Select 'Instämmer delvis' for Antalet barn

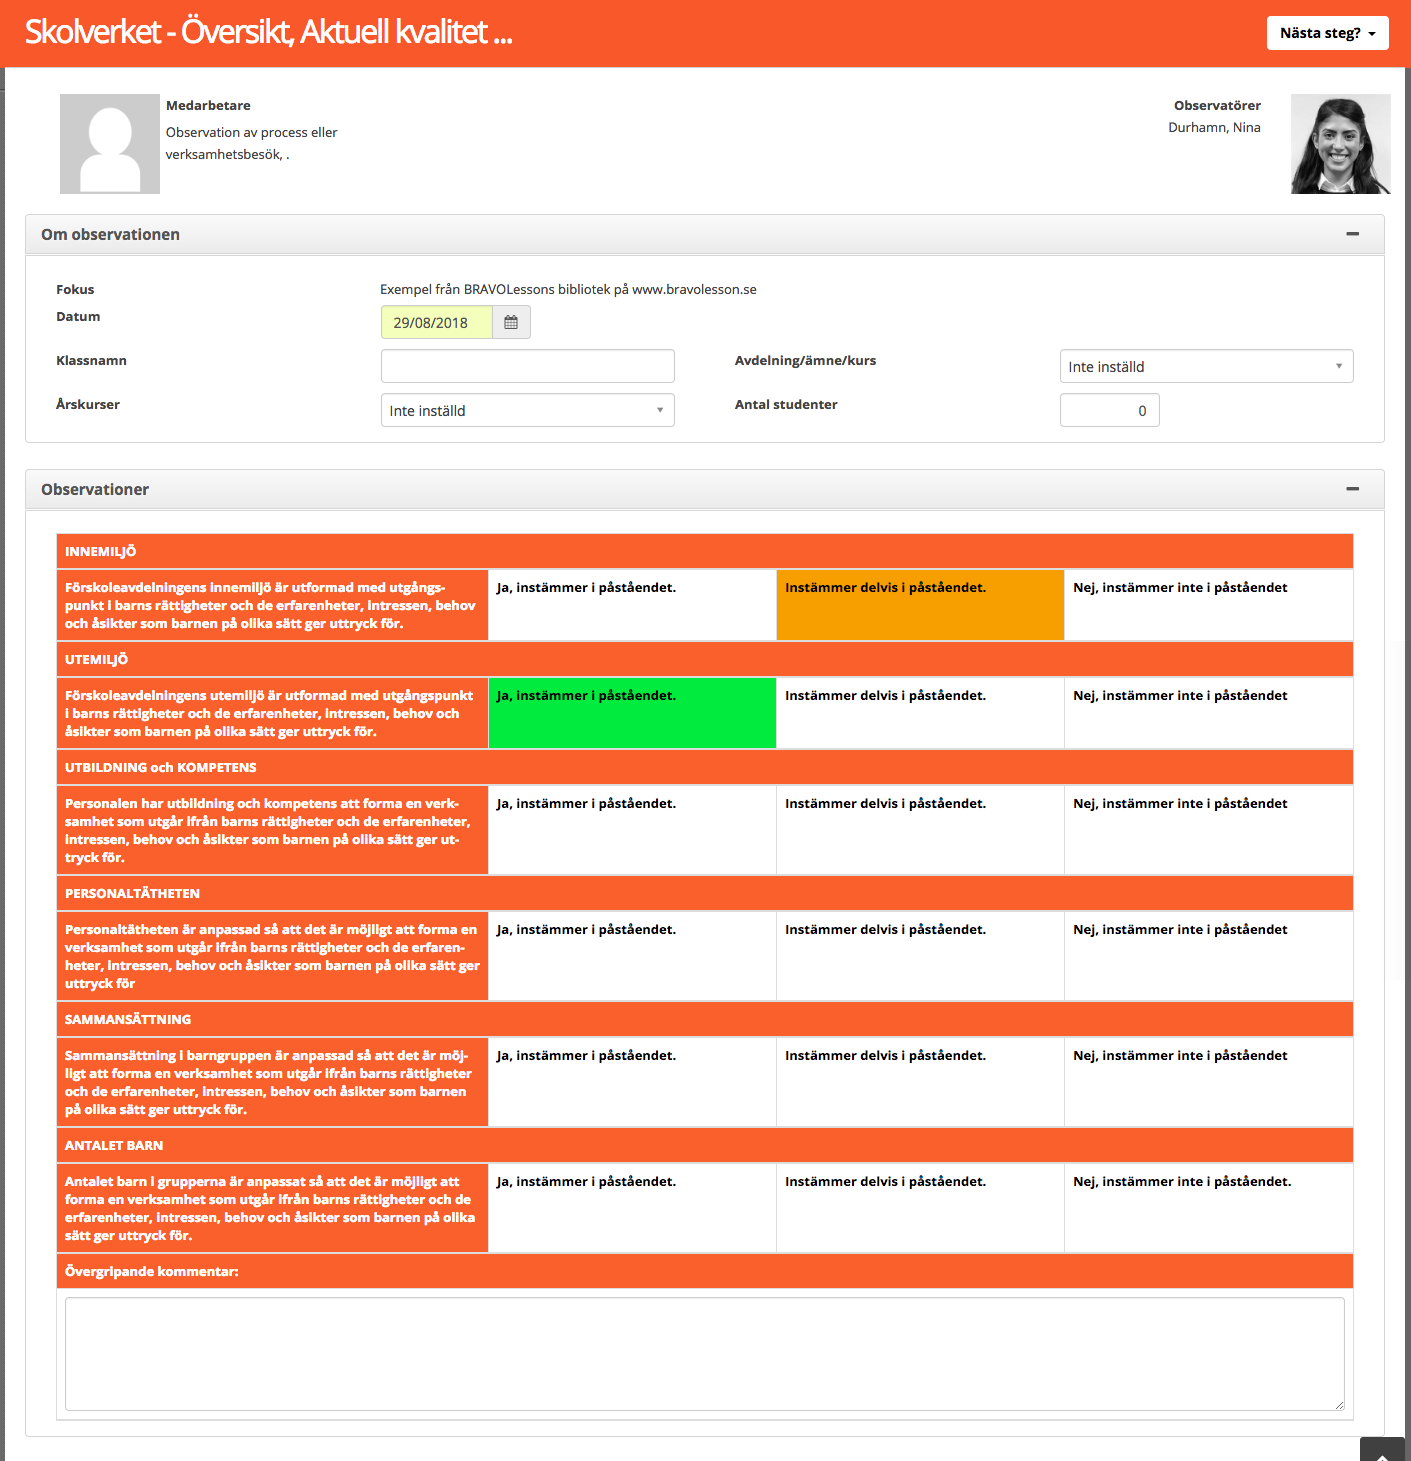[920, 1208]
